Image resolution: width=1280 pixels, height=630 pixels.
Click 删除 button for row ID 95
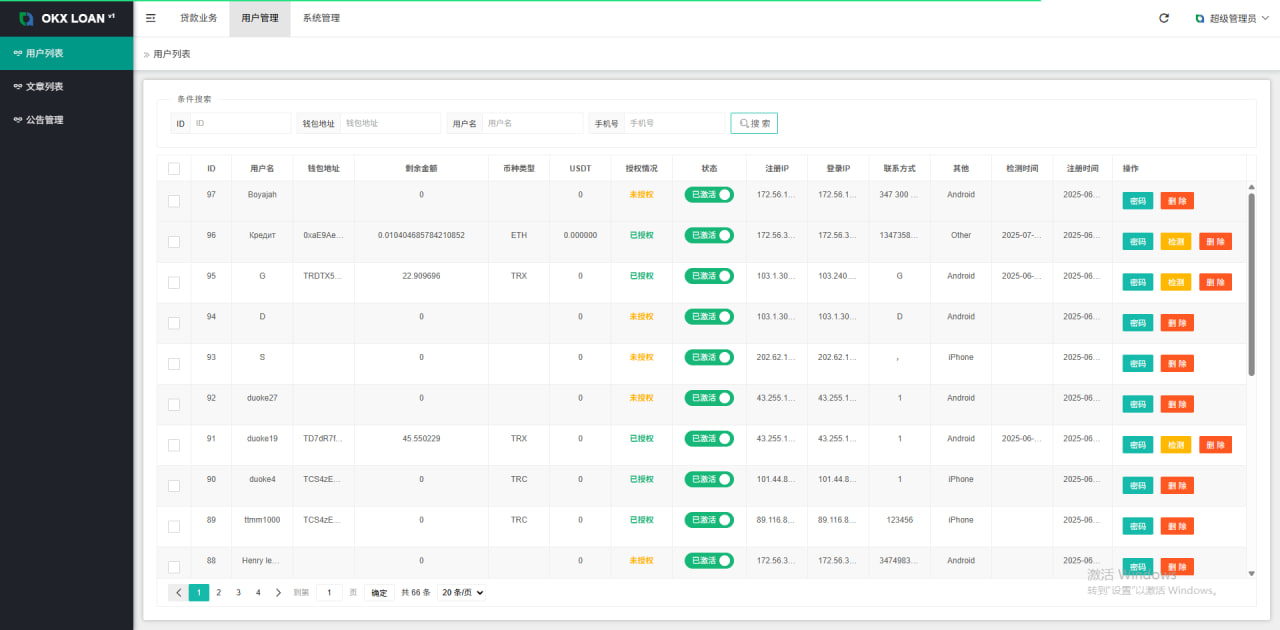click(x=1215, y=282)
